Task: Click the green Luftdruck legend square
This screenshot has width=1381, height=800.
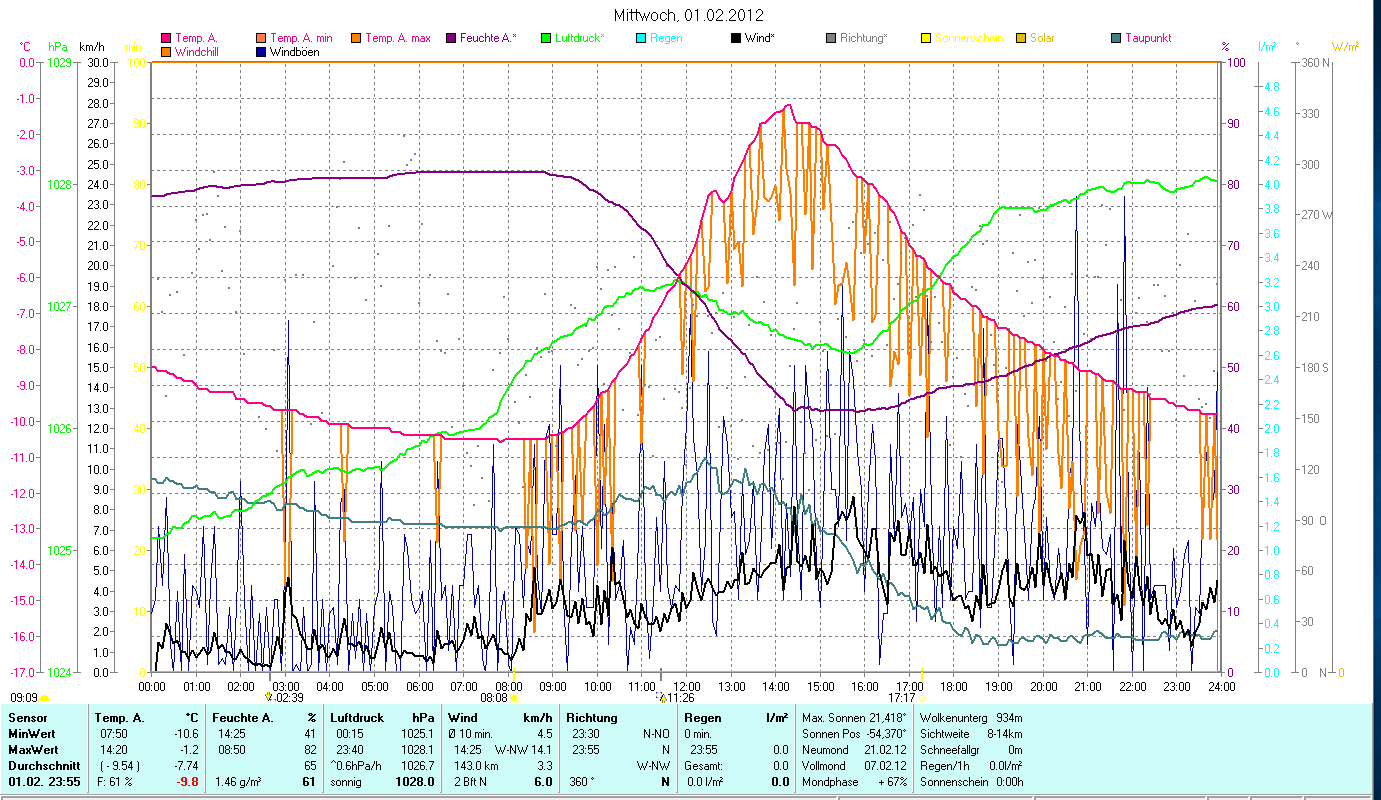Action: [x=546, y=39]
